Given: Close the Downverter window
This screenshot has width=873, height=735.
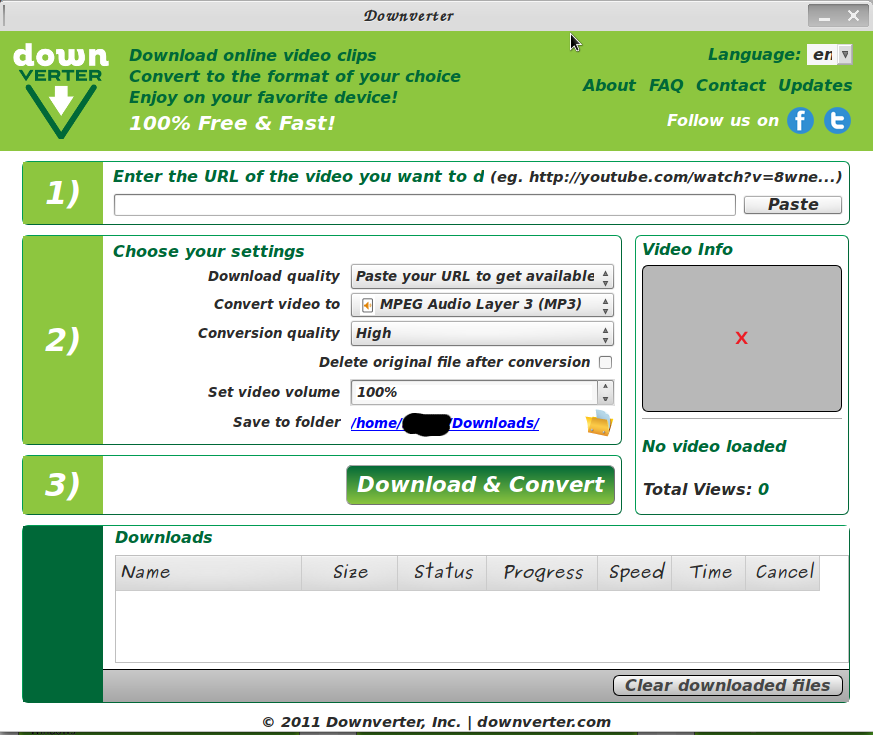Looking at the screenshot, I should pos(854,16).
